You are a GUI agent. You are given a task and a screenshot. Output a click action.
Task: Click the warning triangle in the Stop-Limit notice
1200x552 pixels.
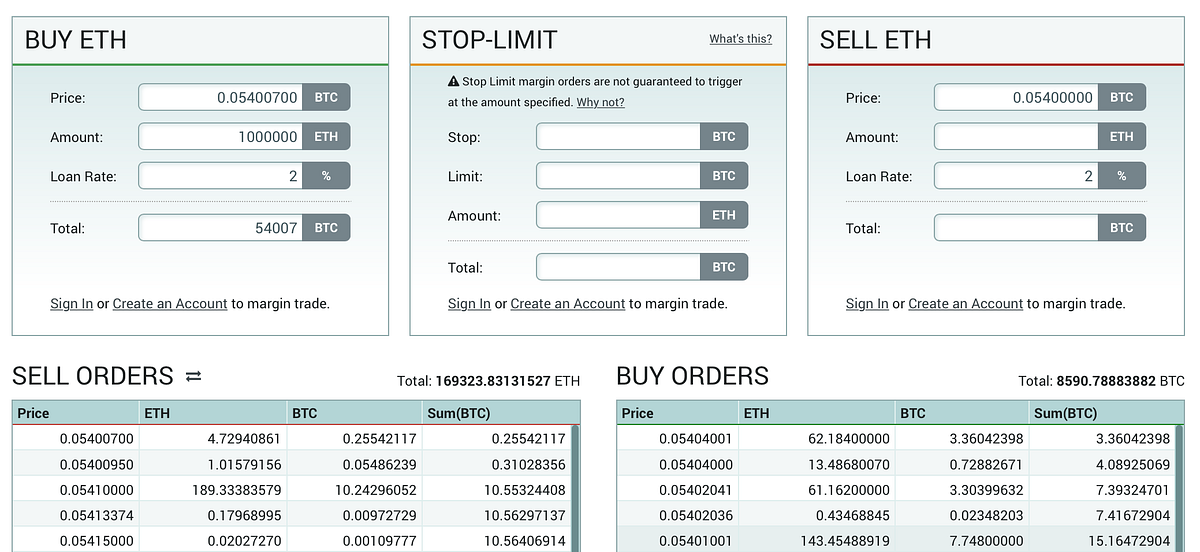(x=453, y=82)
